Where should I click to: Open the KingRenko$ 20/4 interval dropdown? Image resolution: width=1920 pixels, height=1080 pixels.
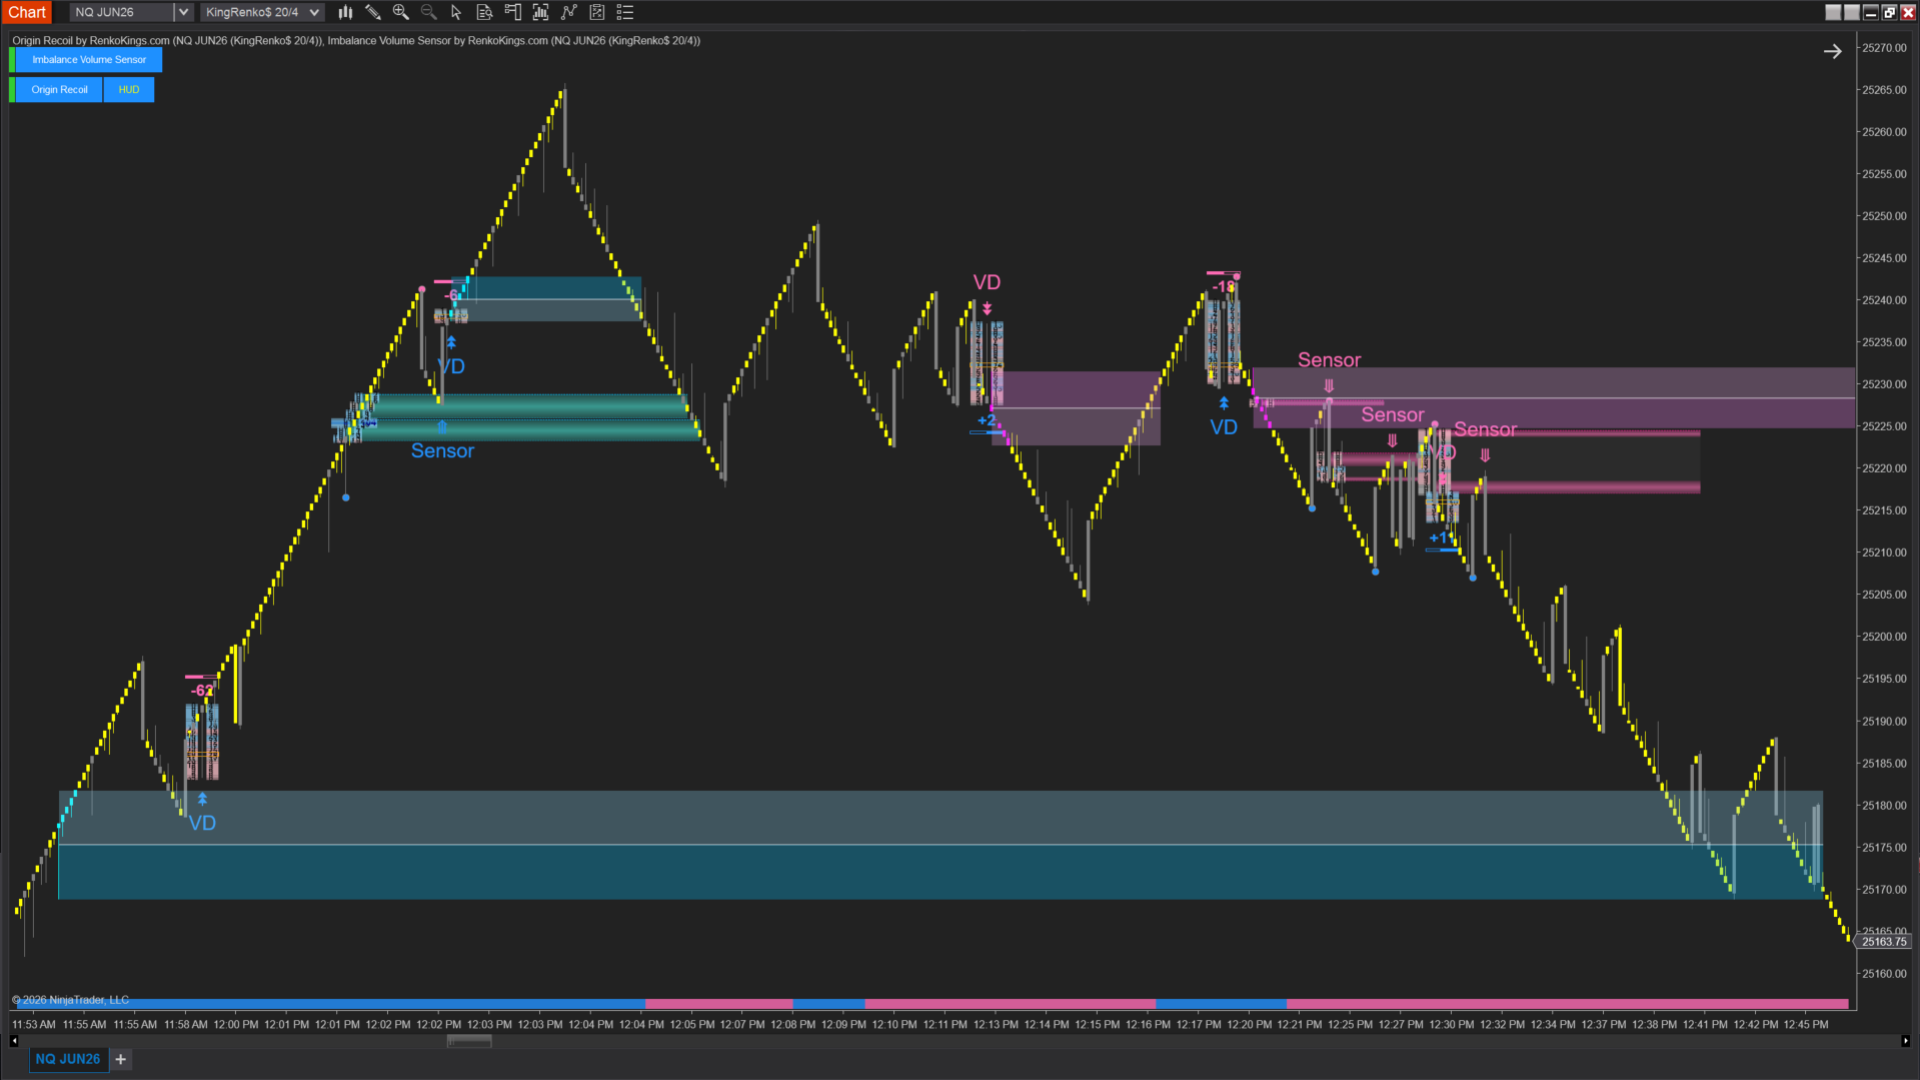[x=314, y=12]
